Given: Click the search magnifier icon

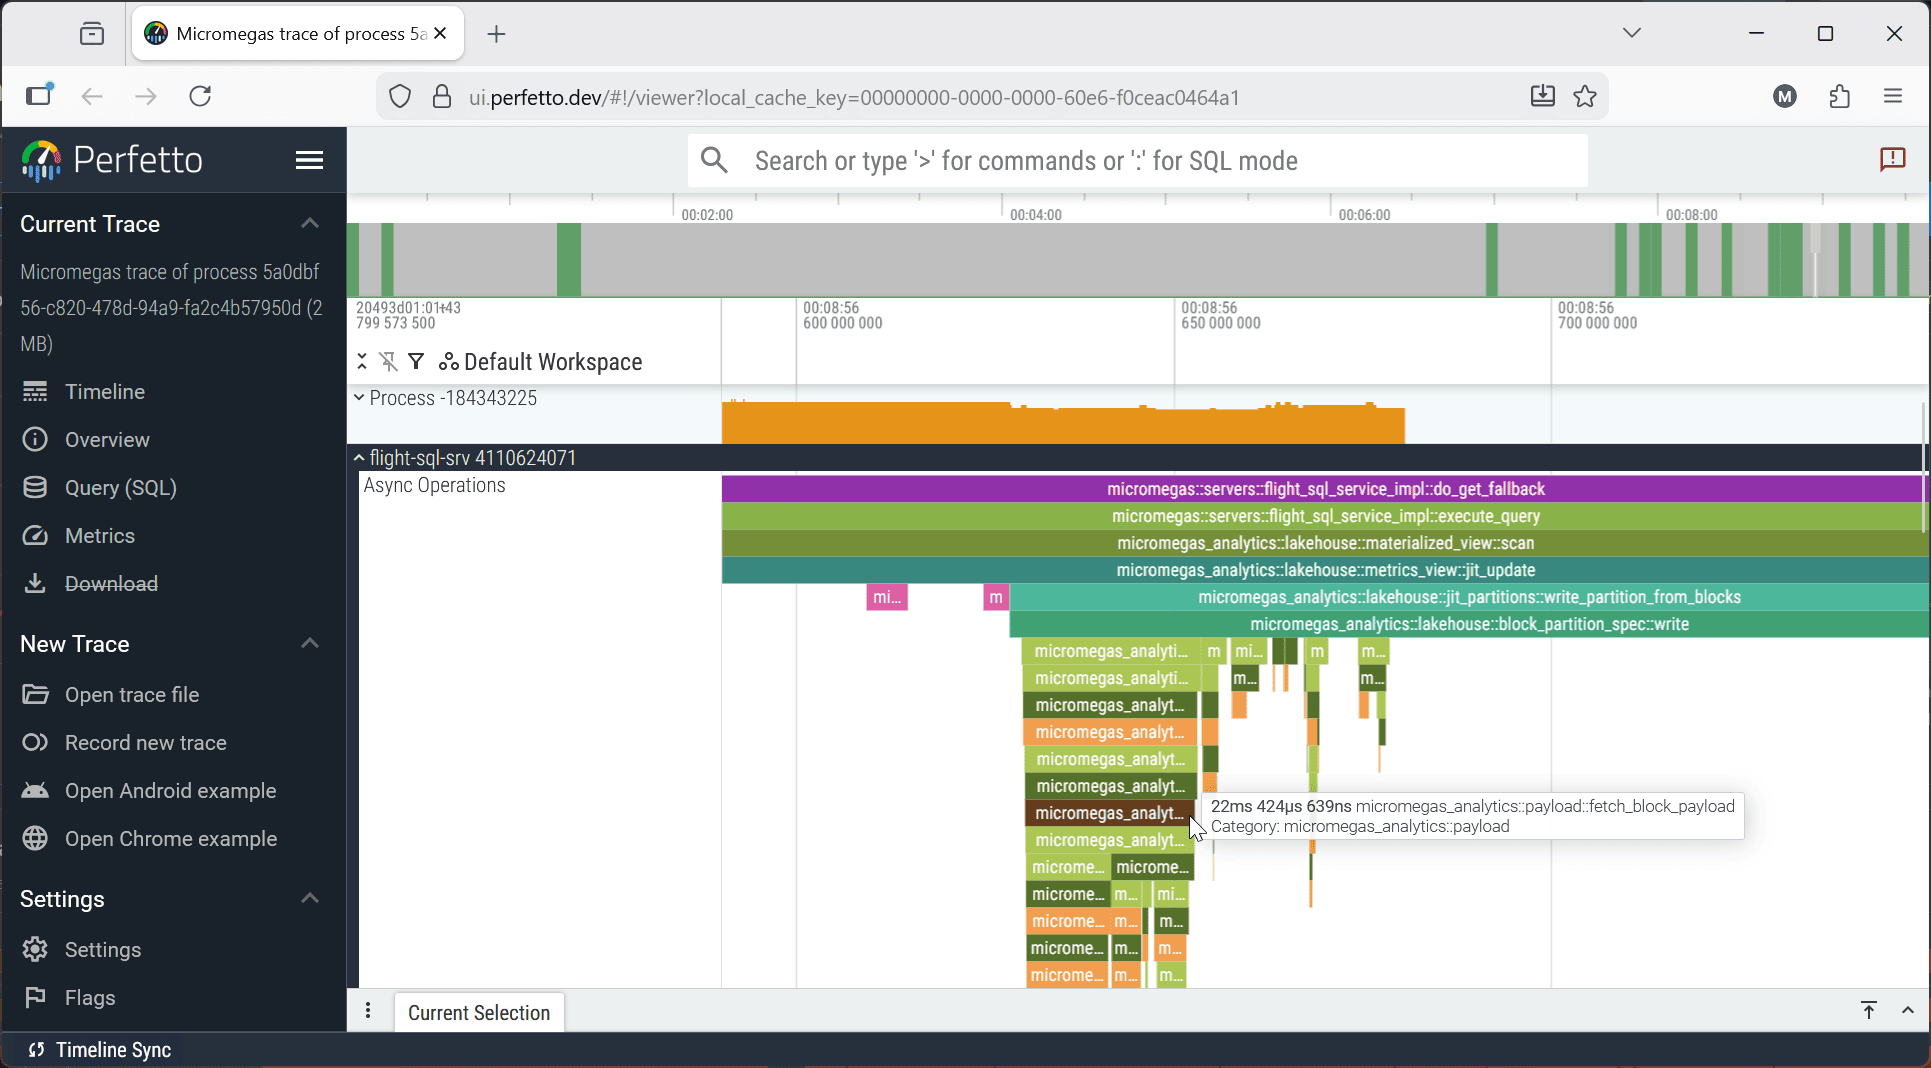Looking at the screenshot, I should [714, 160].
